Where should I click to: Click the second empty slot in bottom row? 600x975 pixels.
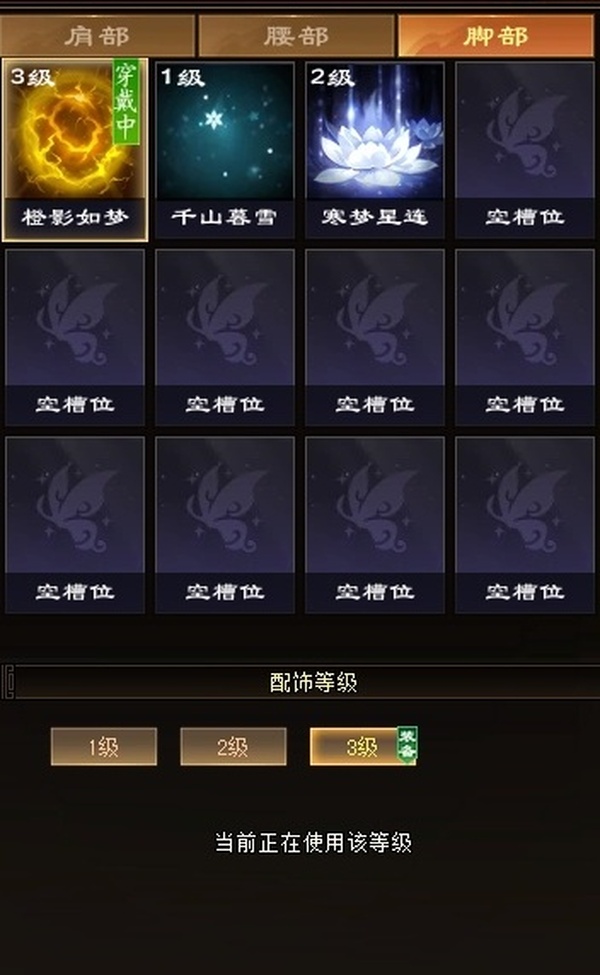pos(224,525)
